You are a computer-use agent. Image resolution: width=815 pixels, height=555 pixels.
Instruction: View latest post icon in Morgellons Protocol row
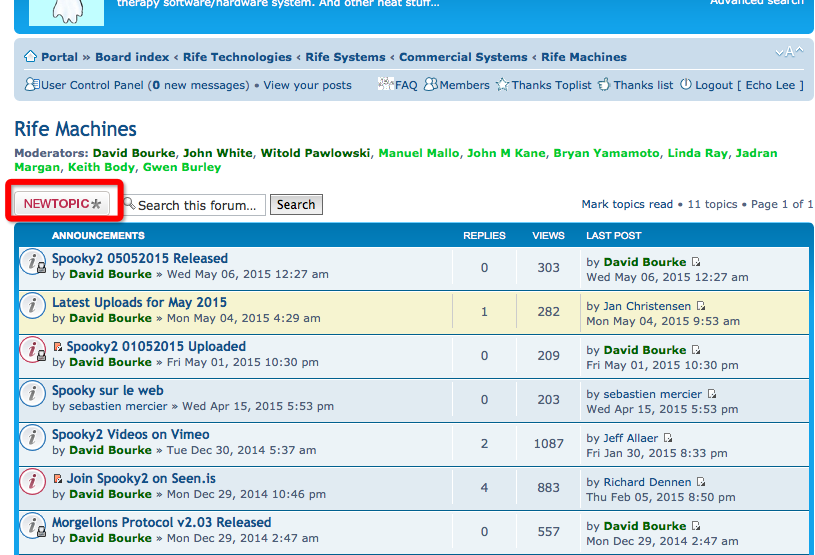click(x=696, y=526)
